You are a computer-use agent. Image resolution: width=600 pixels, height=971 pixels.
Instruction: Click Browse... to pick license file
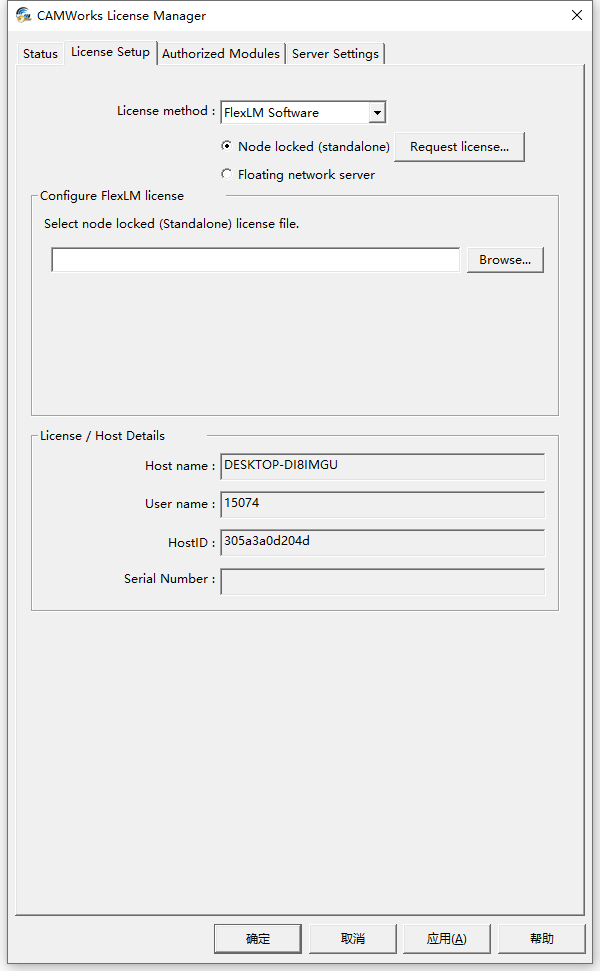505,259
